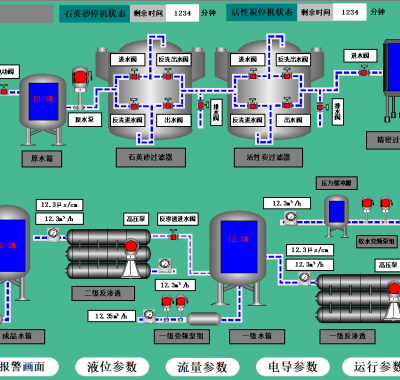The width and height of the screenshot is (400, 380).
Task: Toggle 出水阀 valve on 石英砂过滤器
Action: tap(168, 104)
